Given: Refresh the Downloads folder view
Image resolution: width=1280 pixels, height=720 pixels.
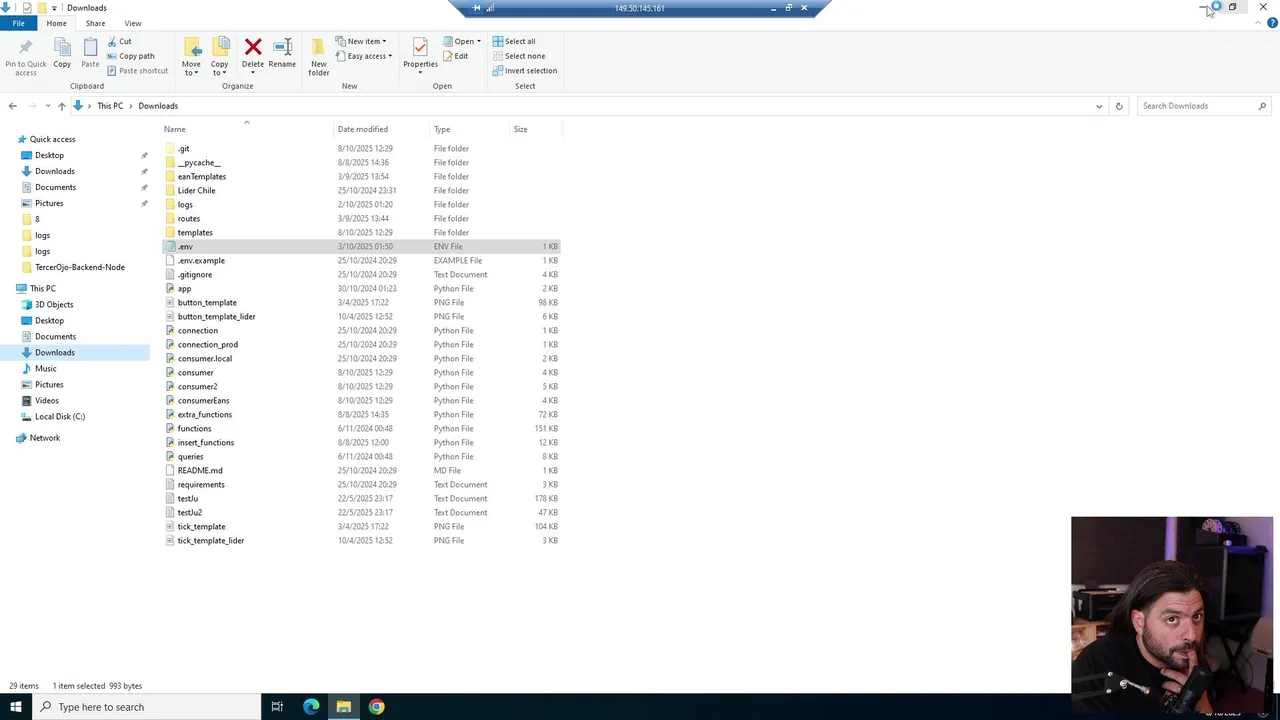Looking at the screenshot, I should [1119, 106].
